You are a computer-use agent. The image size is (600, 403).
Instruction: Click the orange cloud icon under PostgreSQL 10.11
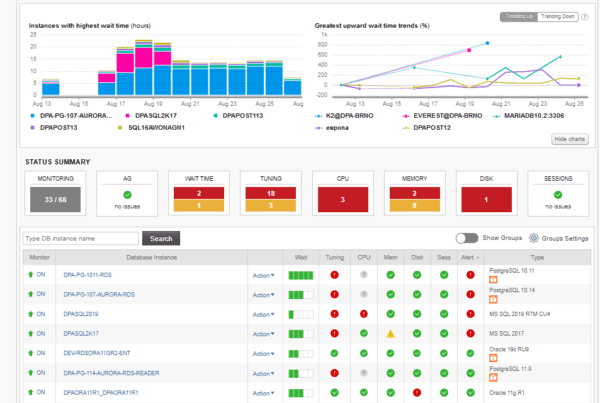(x=493, y=280)
